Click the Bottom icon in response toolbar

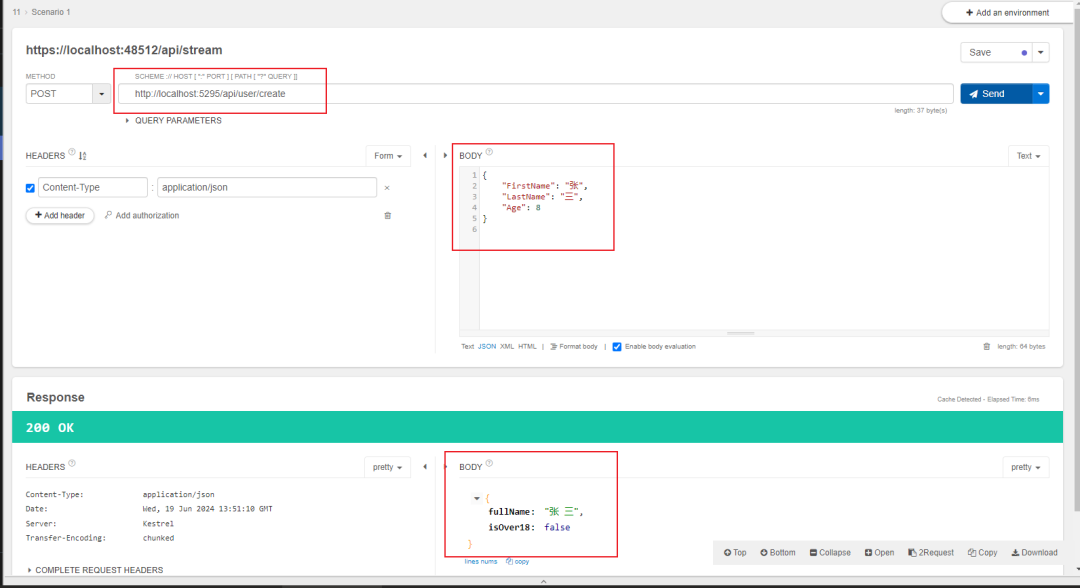point(764,552)
